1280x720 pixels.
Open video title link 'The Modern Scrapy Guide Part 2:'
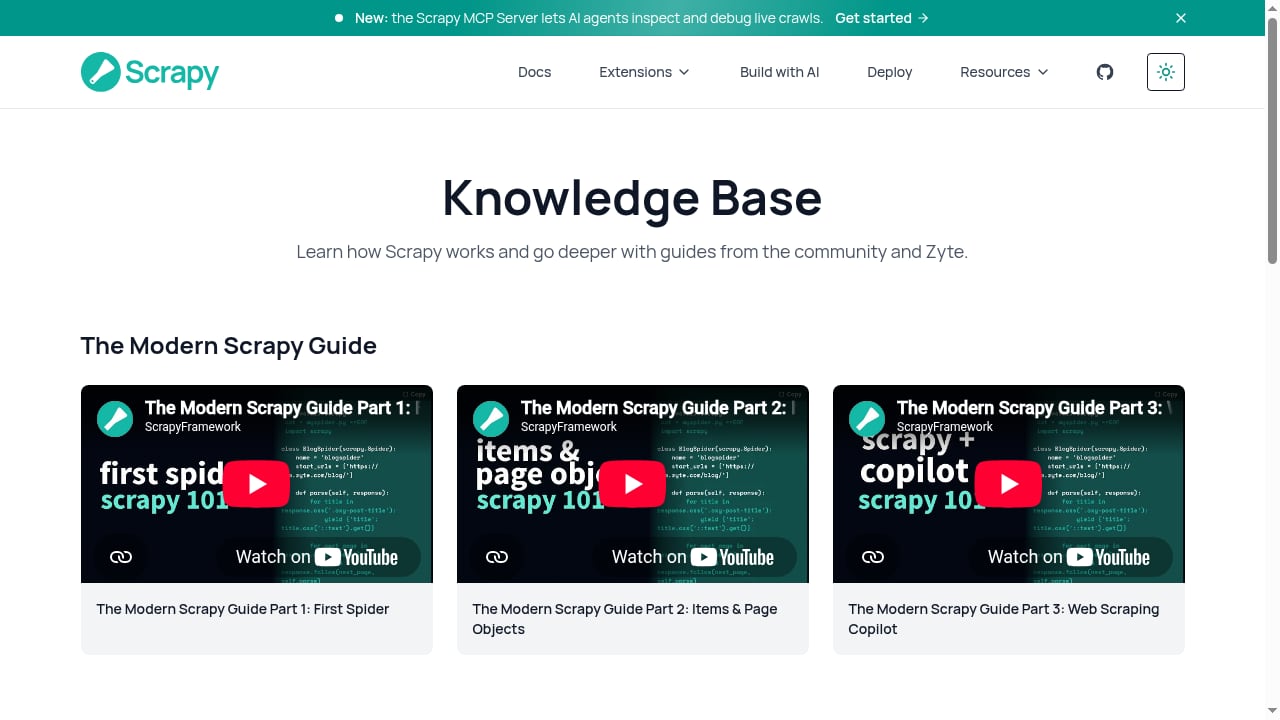[x=659, y=408]
